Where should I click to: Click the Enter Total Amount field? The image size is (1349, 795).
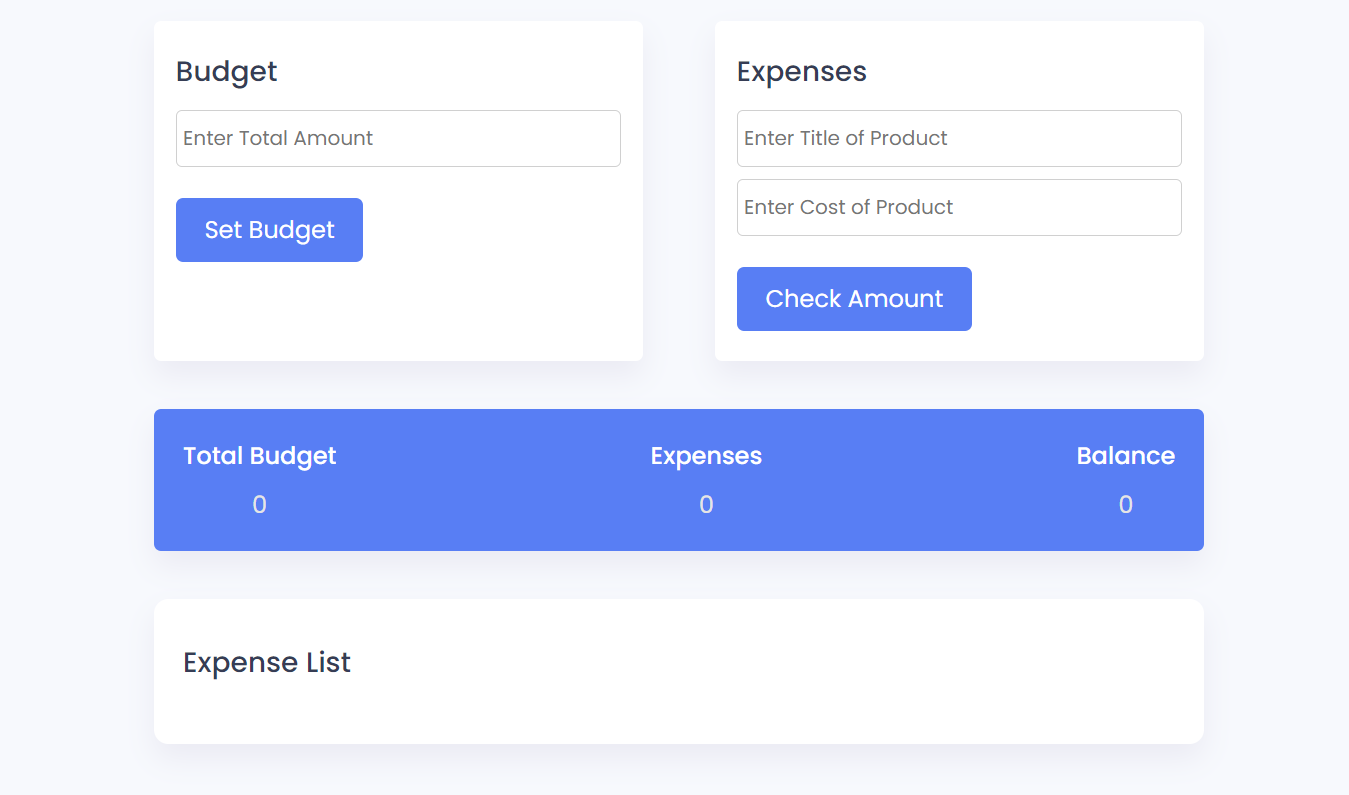[x=398, y=138]
